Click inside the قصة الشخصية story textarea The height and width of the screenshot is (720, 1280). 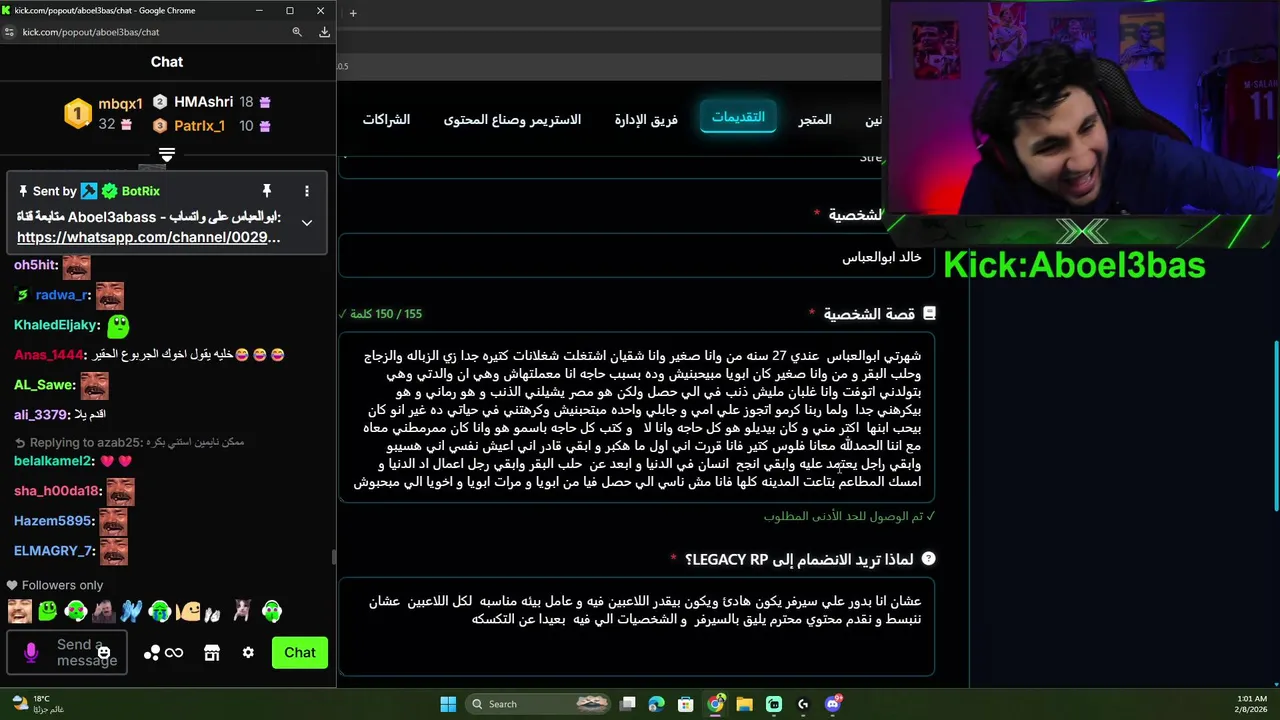(x=637, y=418)
